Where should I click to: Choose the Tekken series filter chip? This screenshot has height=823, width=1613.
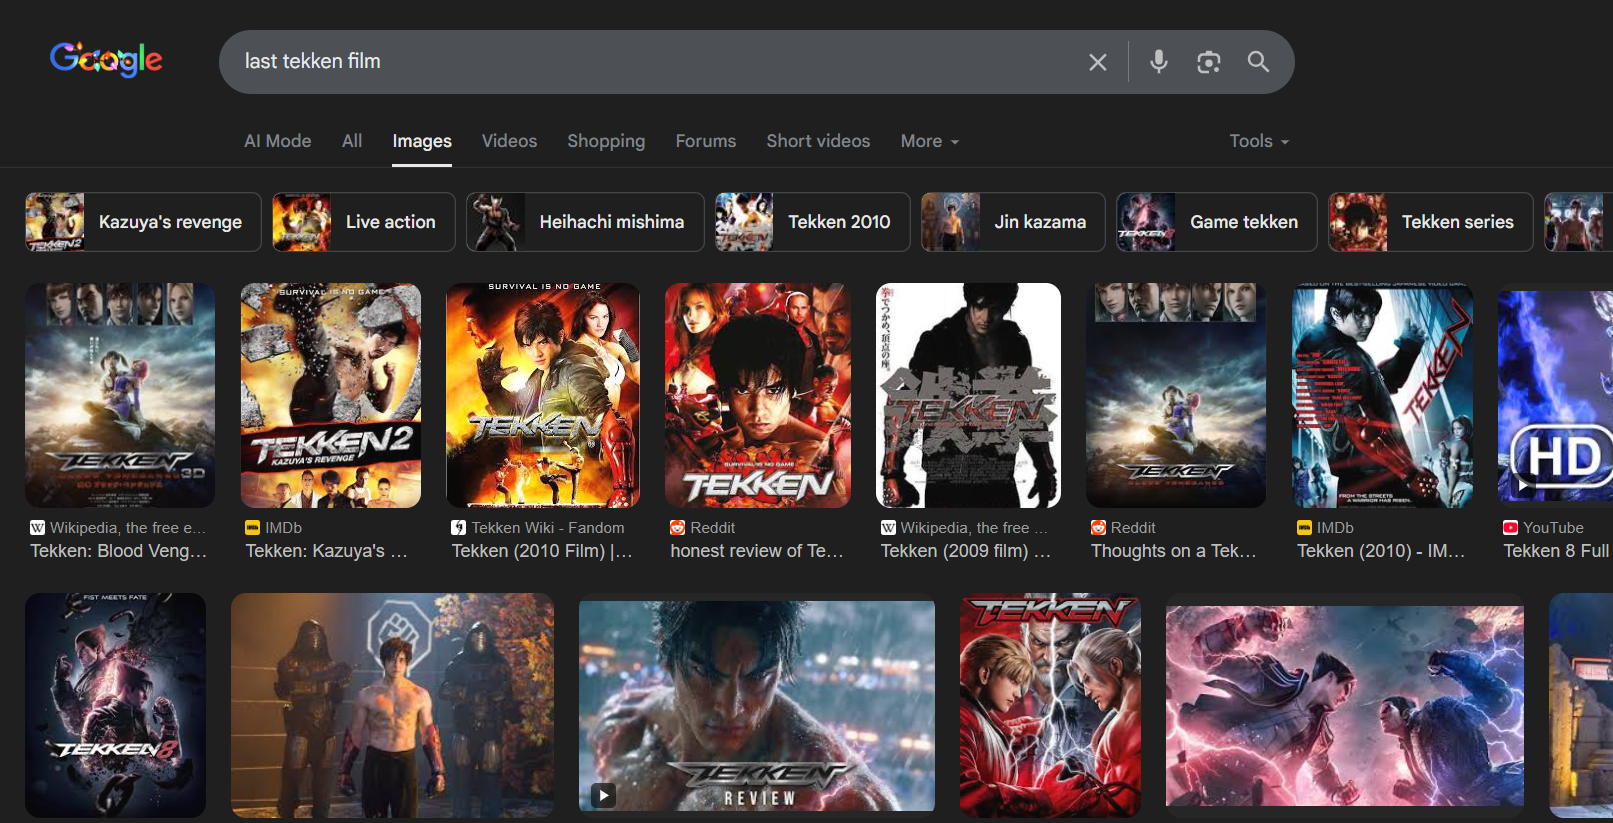point(1431,222)
